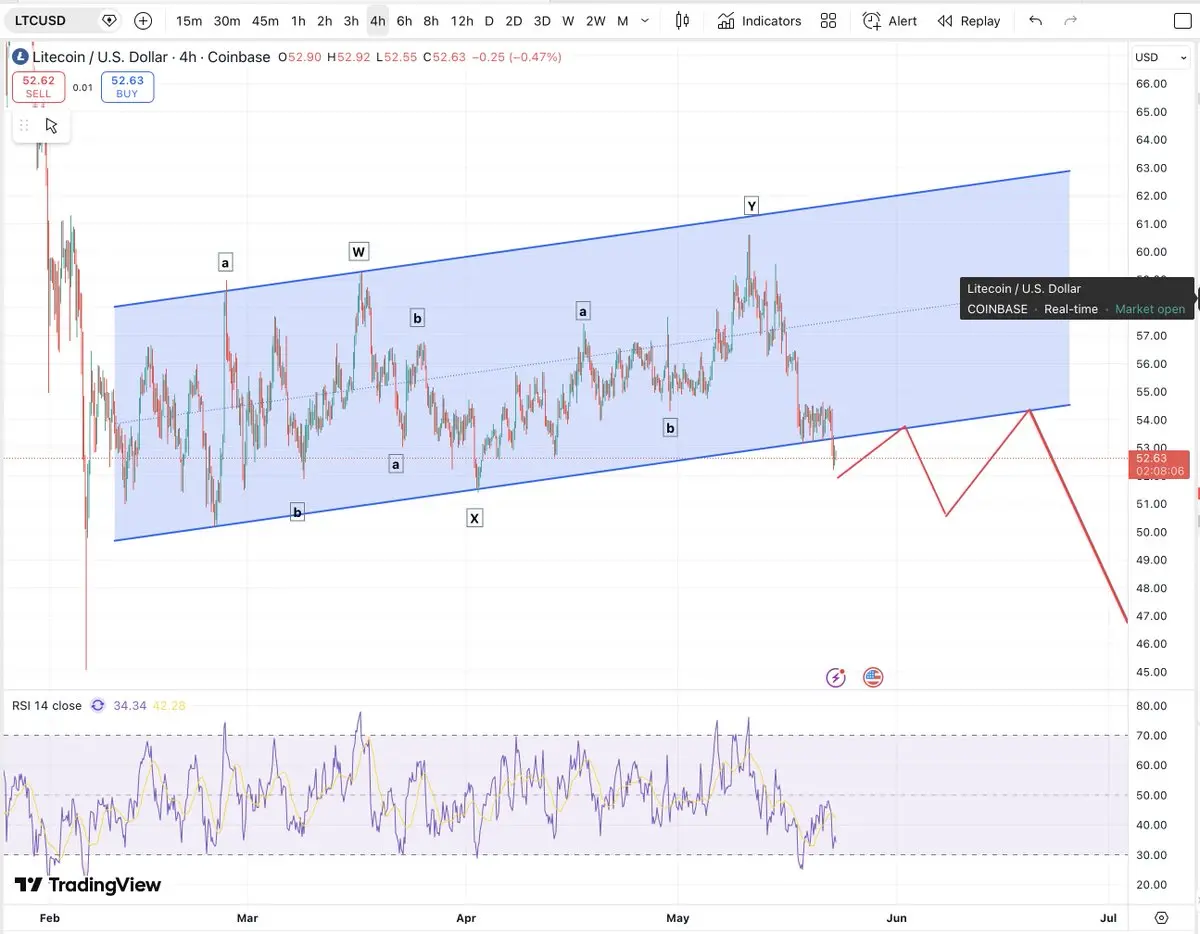Expand the timeframe dropdown arrow

pyautogui.click(x=645, y=21)
